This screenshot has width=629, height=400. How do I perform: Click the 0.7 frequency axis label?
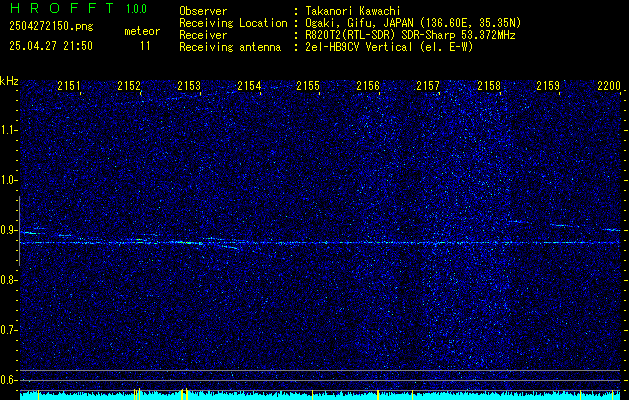pos(8,330)
